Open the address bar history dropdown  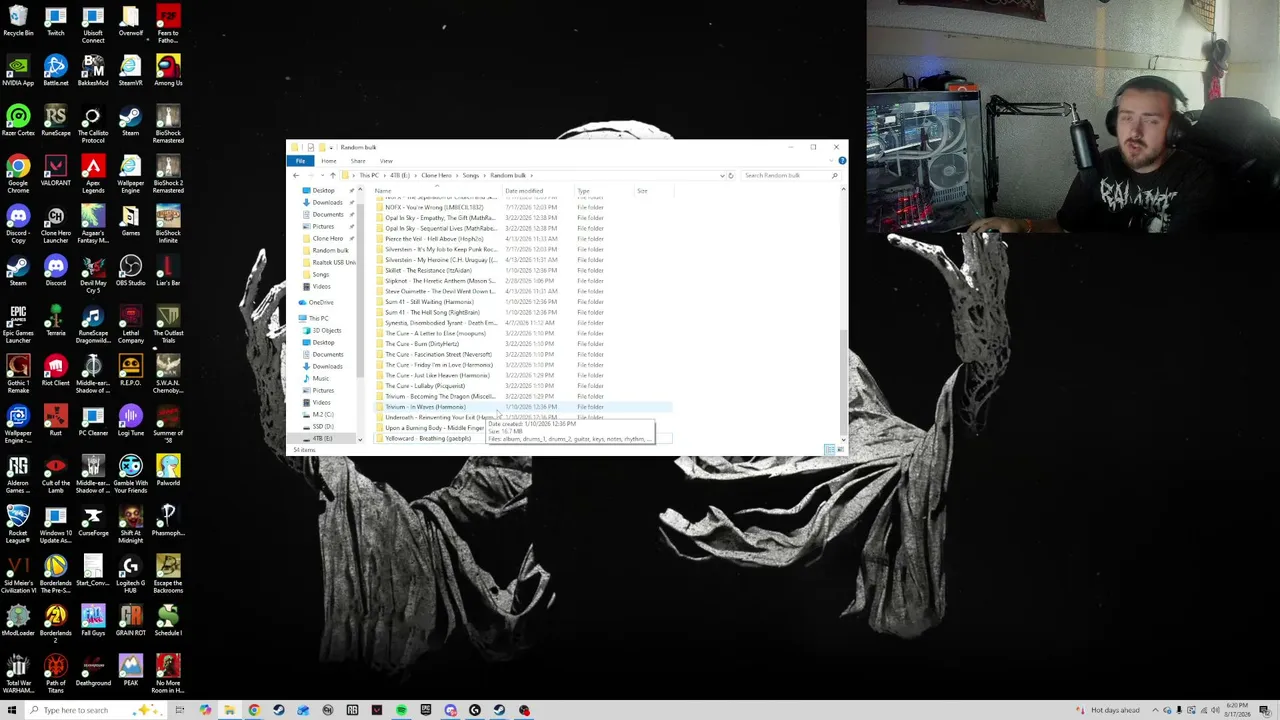click(x=722, y=175)
